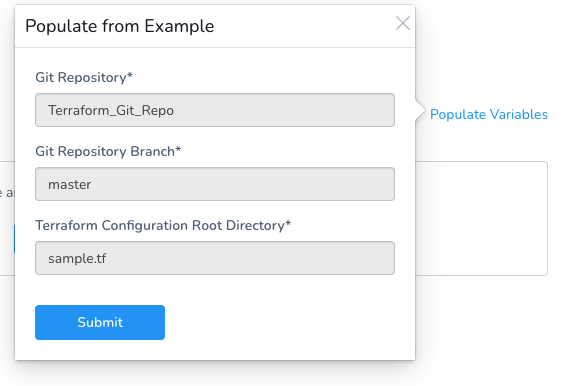
Task: Close the Populate from Example popover
Action: point(402,23)
